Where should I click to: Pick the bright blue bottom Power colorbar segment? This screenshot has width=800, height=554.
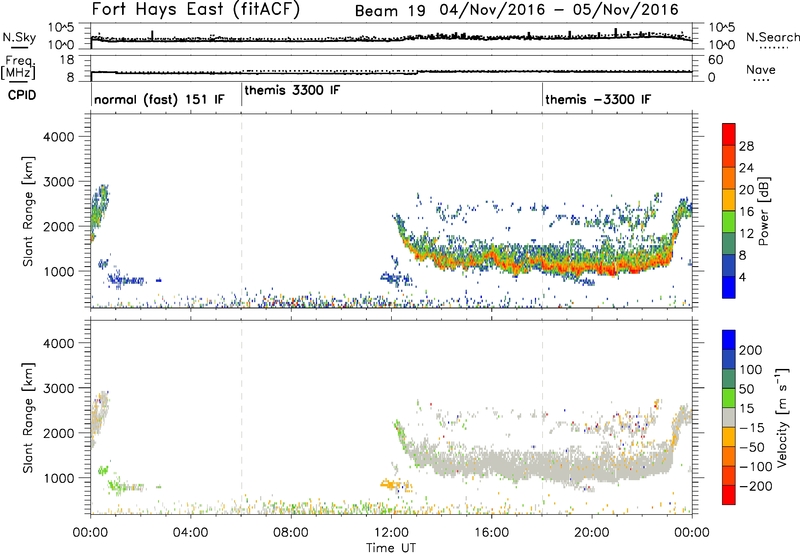click(x=729, y=287)
